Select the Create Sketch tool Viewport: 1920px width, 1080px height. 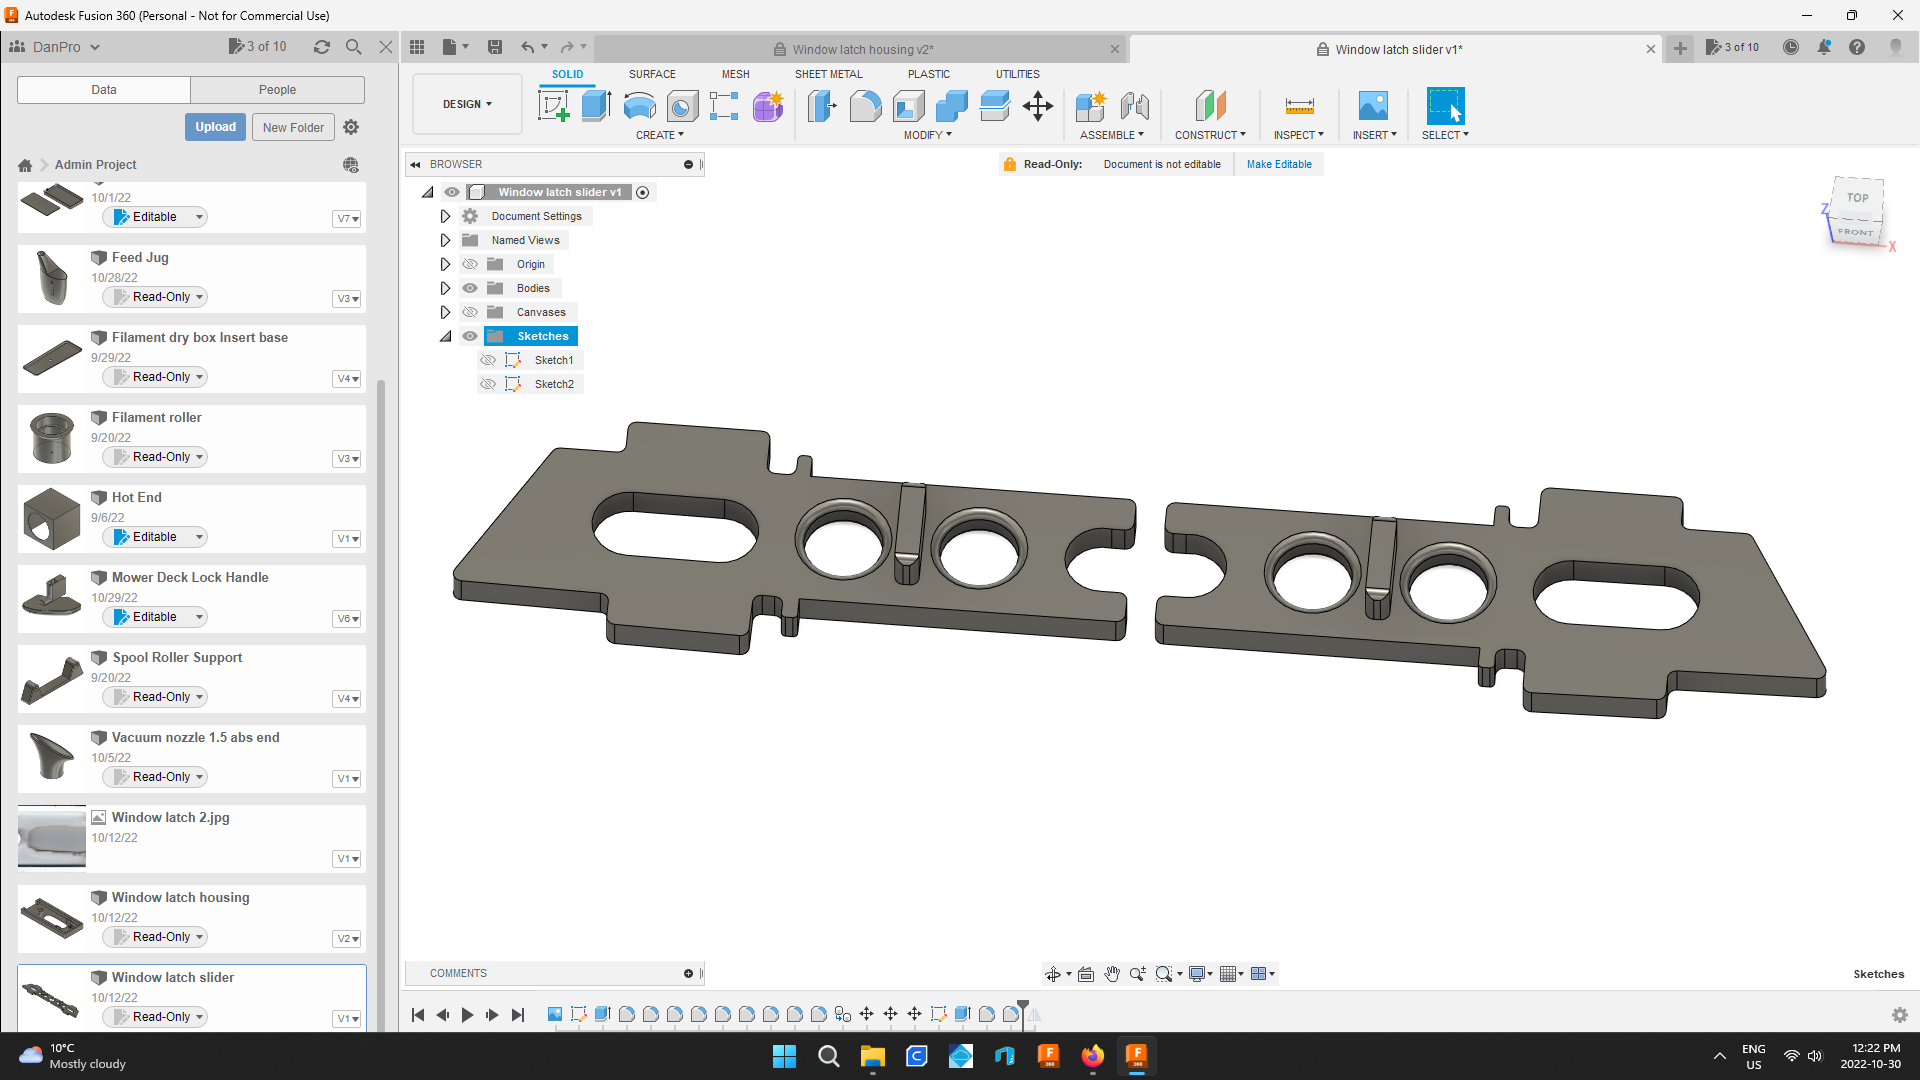553,106
